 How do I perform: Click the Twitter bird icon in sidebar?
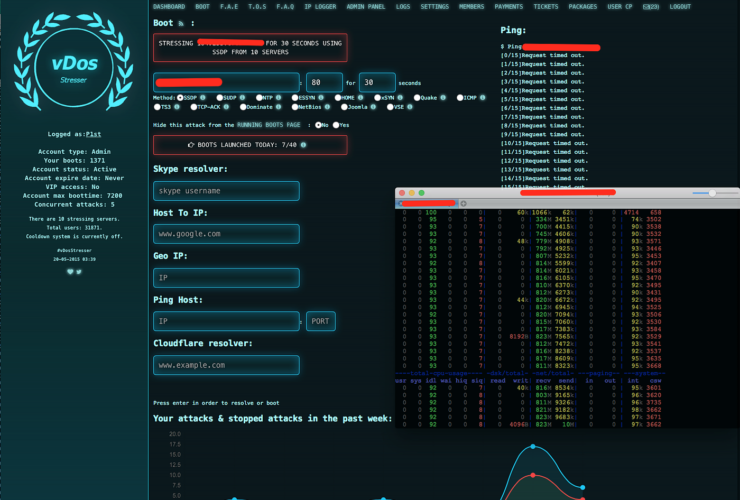click(78, 271)
